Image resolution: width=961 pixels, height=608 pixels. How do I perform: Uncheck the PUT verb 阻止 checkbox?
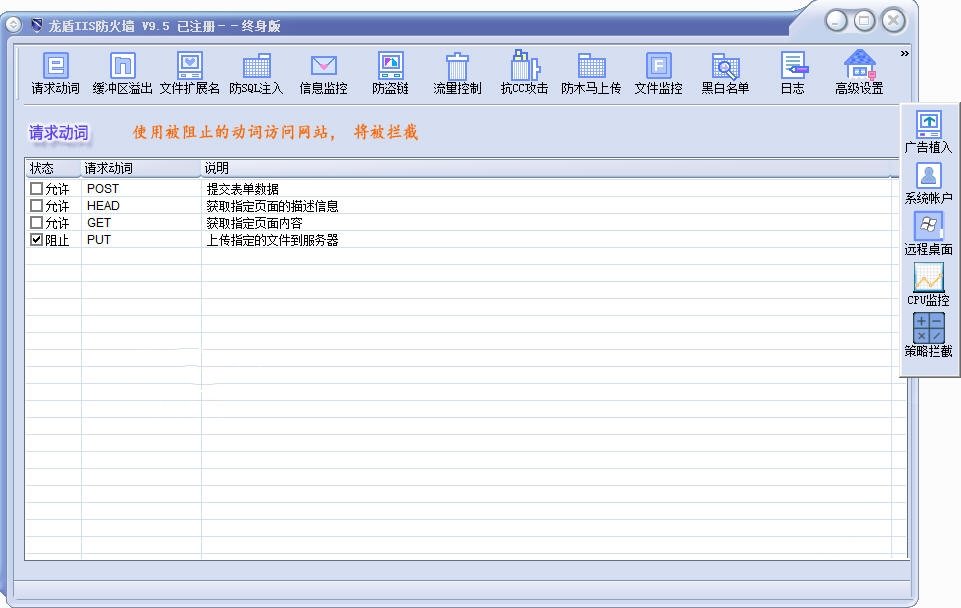coord(36,240)
